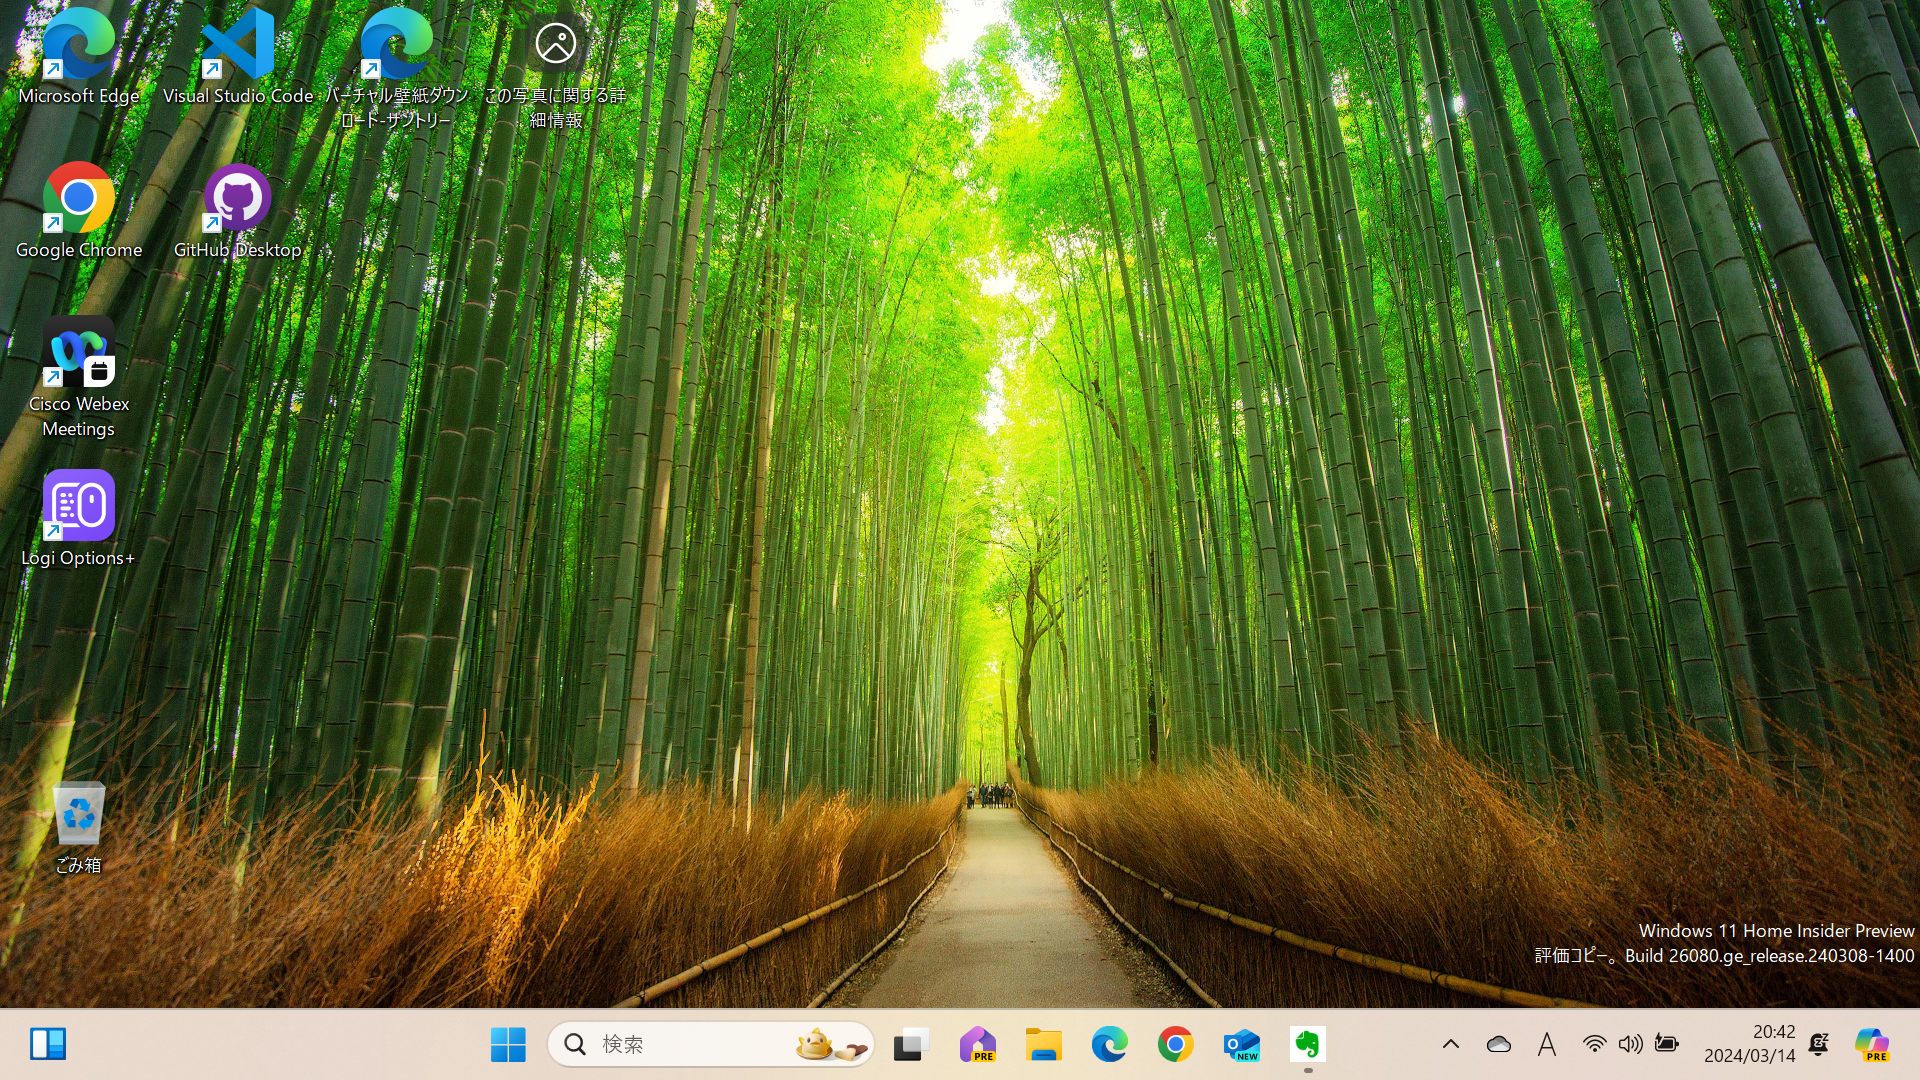Image resolution: width=1920 pixels, height=1080 pixels.
Task: Open the Microsoft Edge desktop shortcut
Action: pos(78,58)
